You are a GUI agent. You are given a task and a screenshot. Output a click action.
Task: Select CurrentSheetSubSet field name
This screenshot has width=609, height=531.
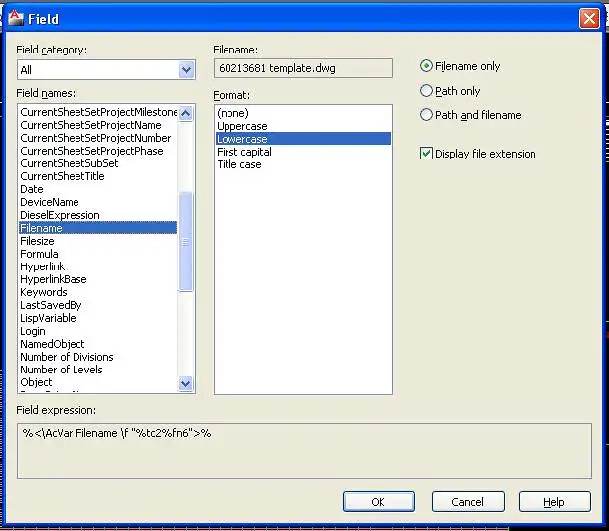click(98, 163)
